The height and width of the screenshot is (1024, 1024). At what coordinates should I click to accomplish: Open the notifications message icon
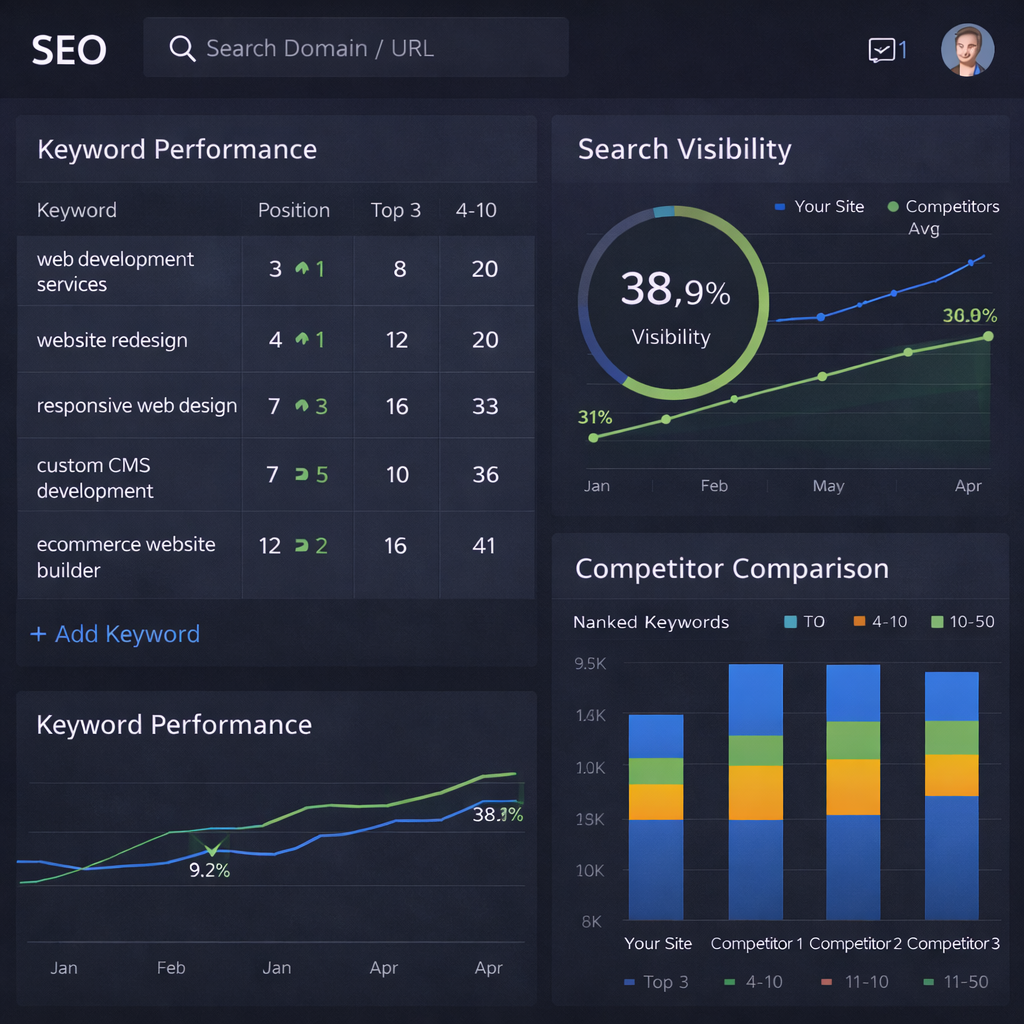coord(881,50)
